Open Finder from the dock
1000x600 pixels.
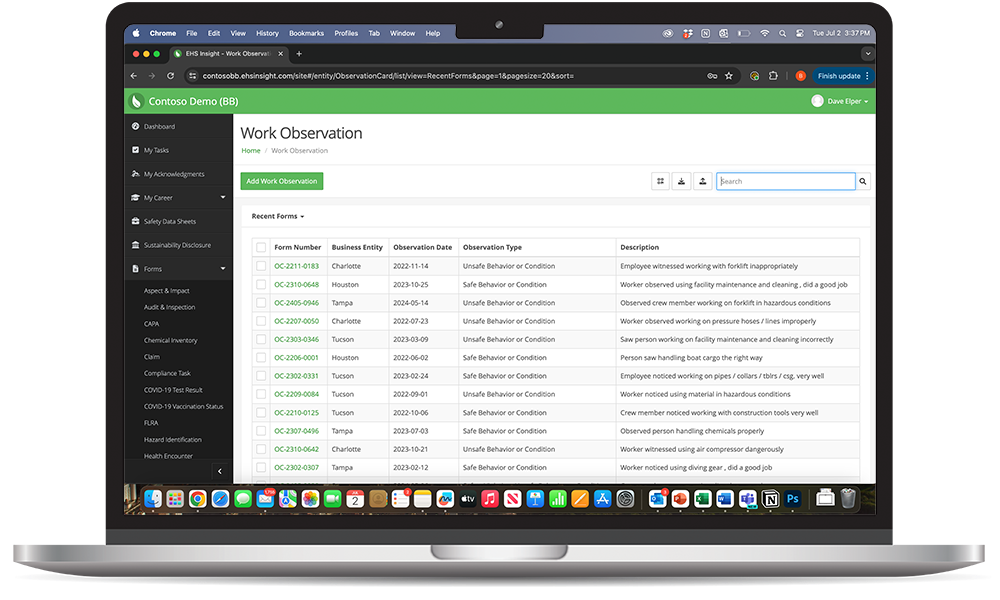coord(152,499)
